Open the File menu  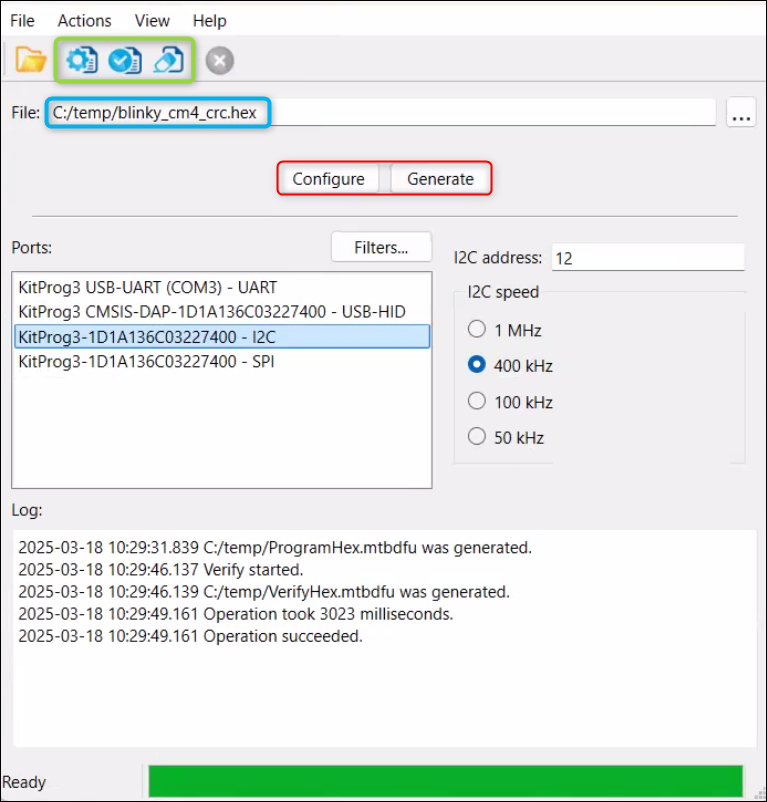(x=22, y=20)
